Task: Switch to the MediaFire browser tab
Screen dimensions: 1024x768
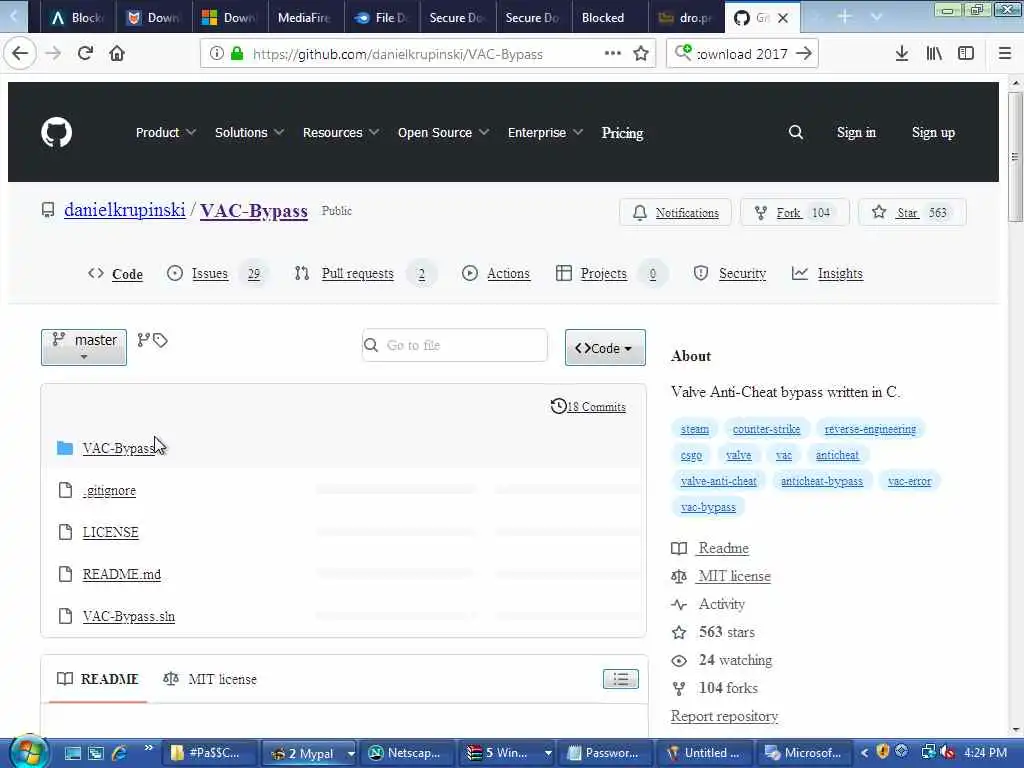Action: [306, 18]
